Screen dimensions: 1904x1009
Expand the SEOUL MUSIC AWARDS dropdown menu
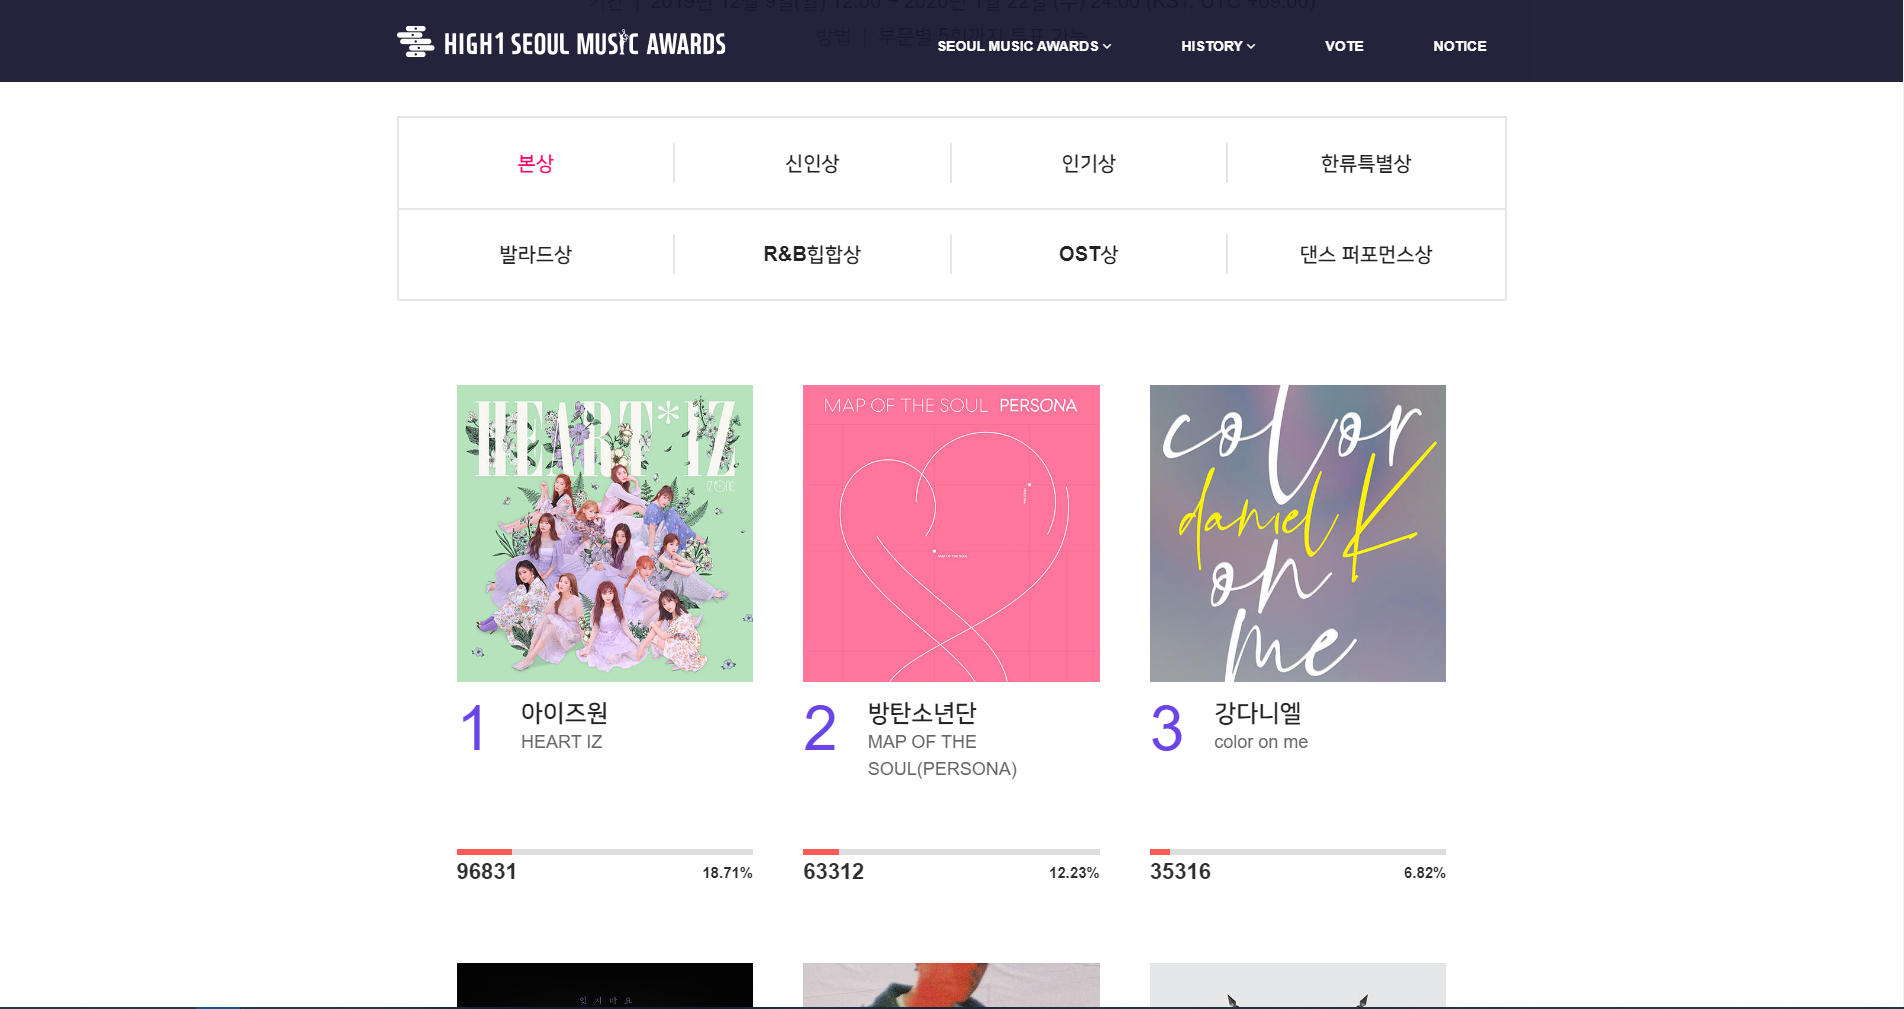point(1024,46)
